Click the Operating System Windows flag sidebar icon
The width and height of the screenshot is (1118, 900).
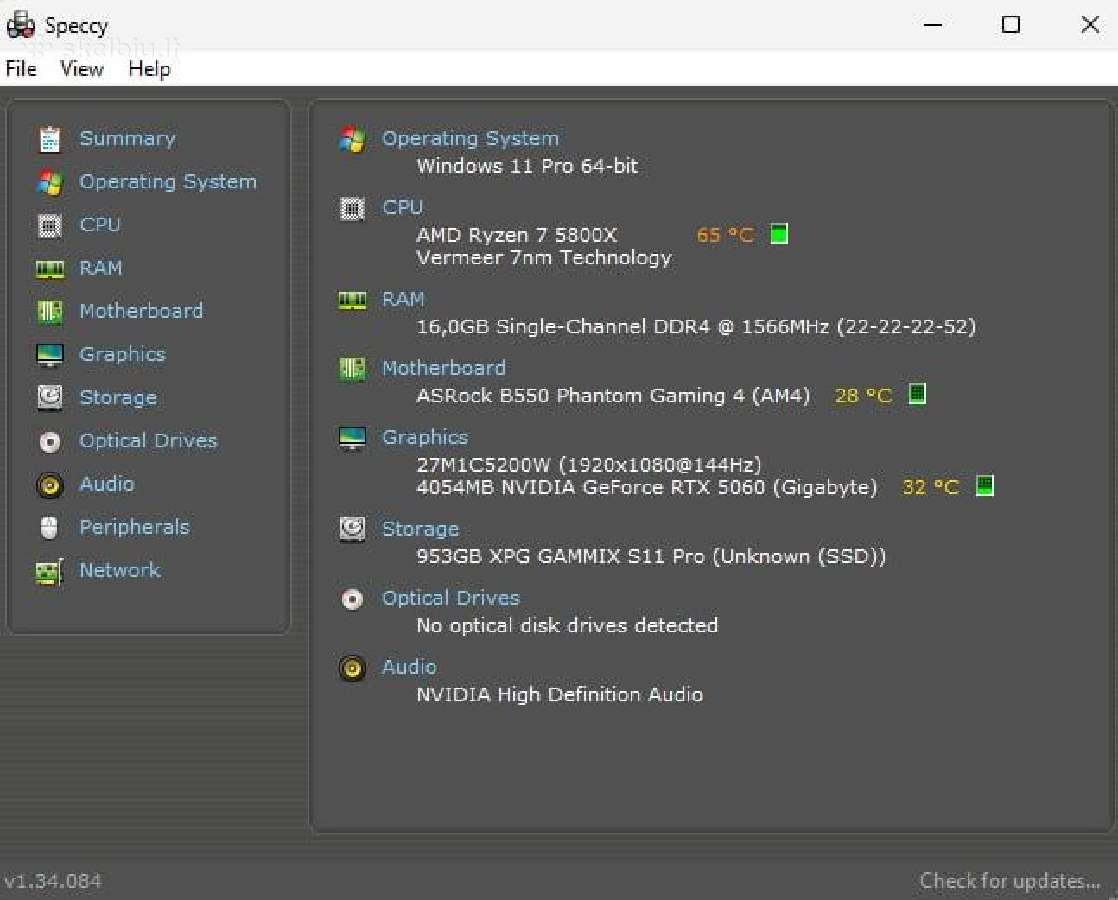coord(49,183)
